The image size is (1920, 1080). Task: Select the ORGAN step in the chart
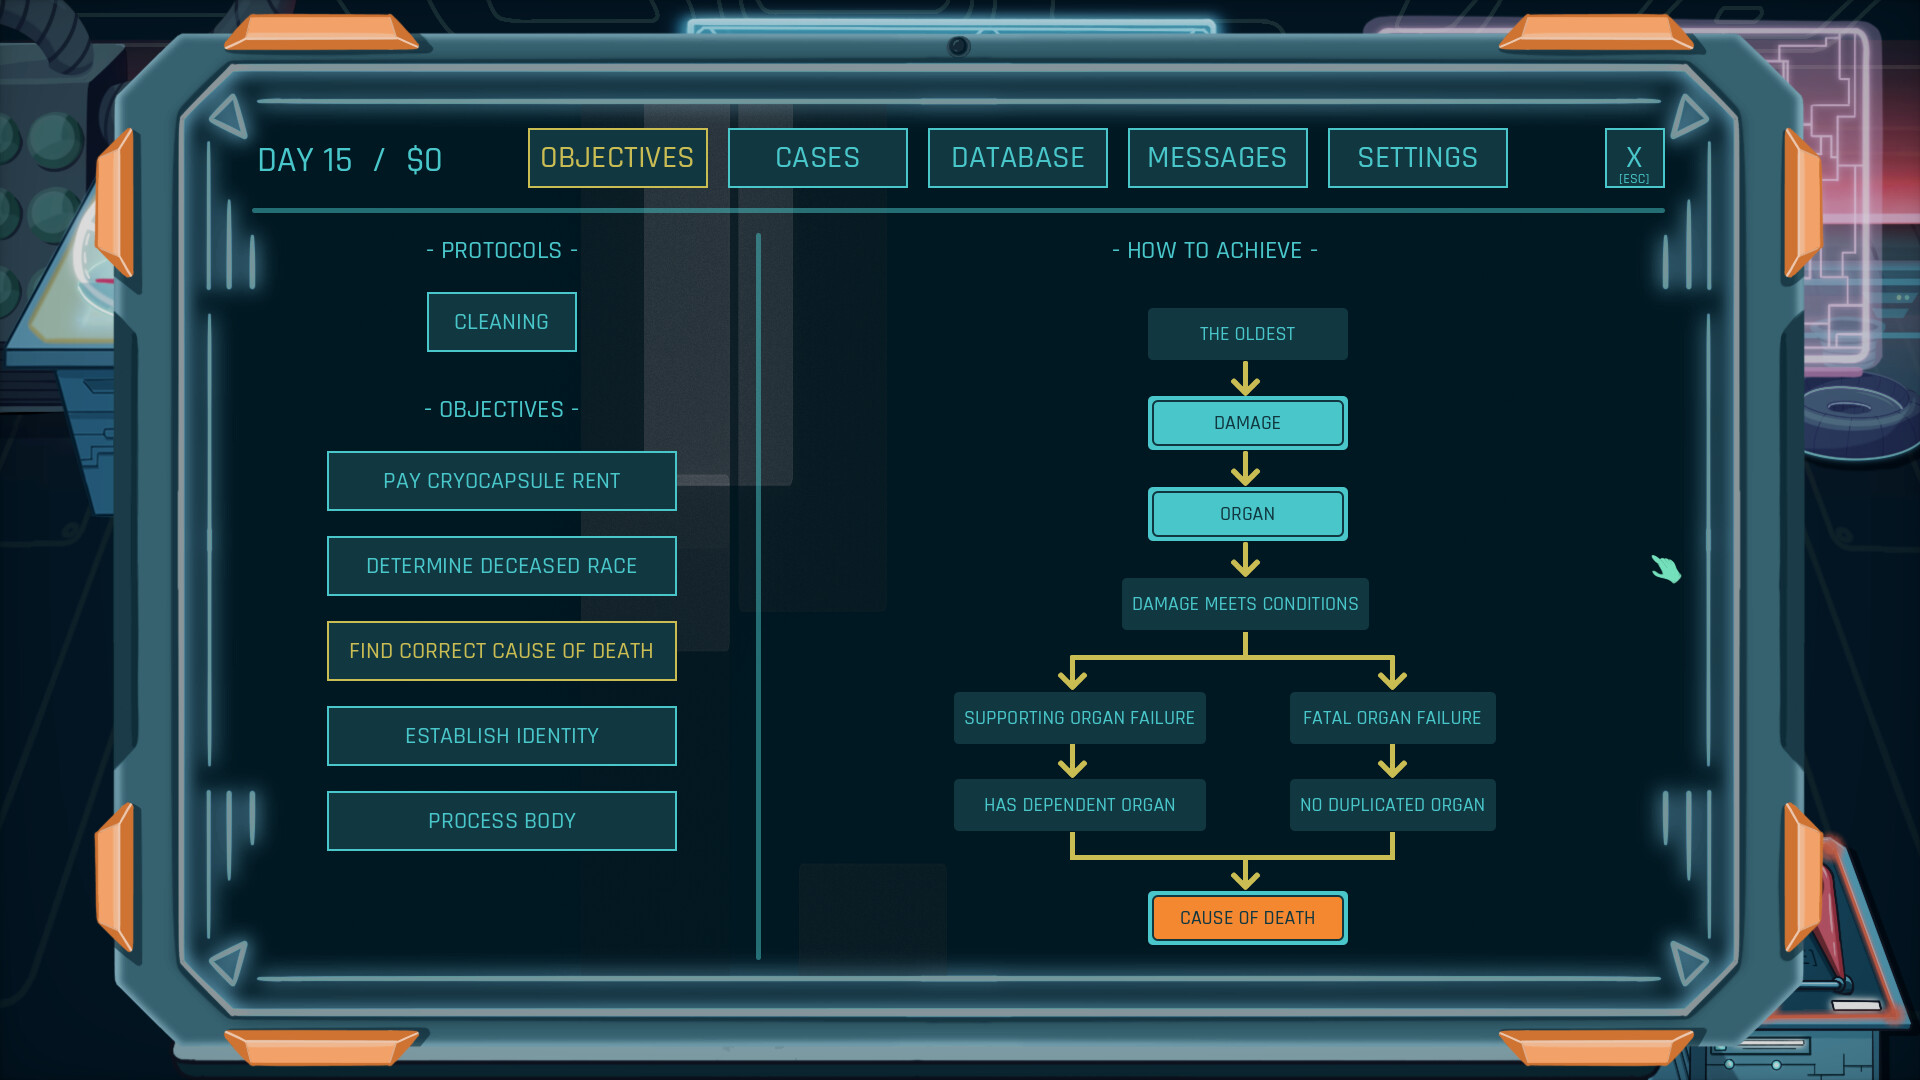[x=1247, y=513]
